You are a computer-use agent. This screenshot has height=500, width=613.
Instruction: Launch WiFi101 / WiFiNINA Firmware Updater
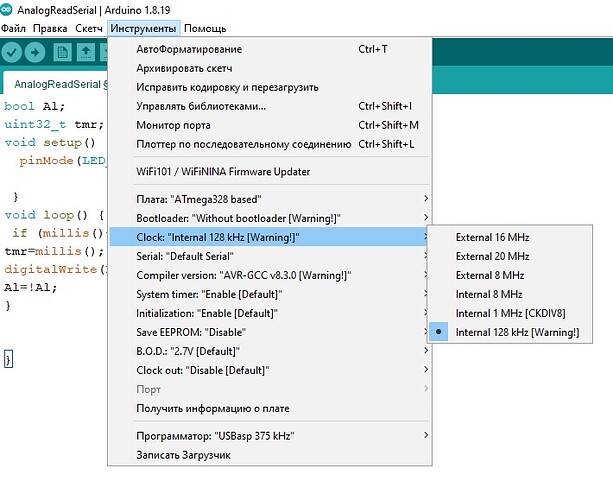pos(270,172)
